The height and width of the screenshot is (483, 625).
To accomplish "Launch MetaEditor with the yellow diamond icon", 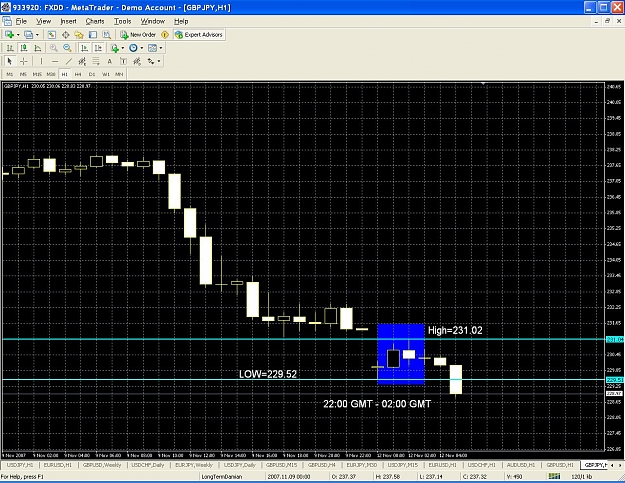I will pyautogui.click(x=165, y=35).
